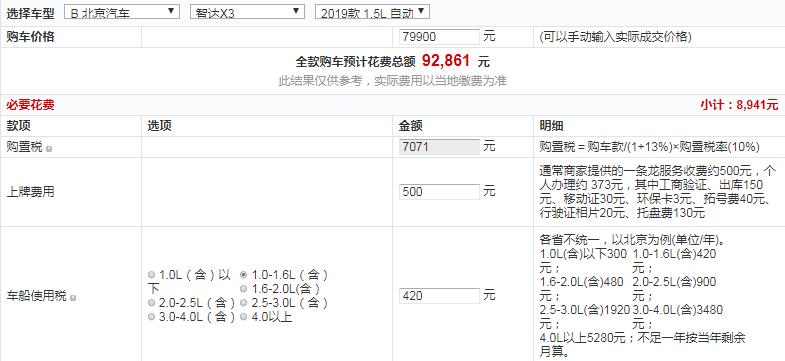Viewport: 785px width, 361px height.
Task: Click the 购置税 row label
Action: (x=25, y=147)
